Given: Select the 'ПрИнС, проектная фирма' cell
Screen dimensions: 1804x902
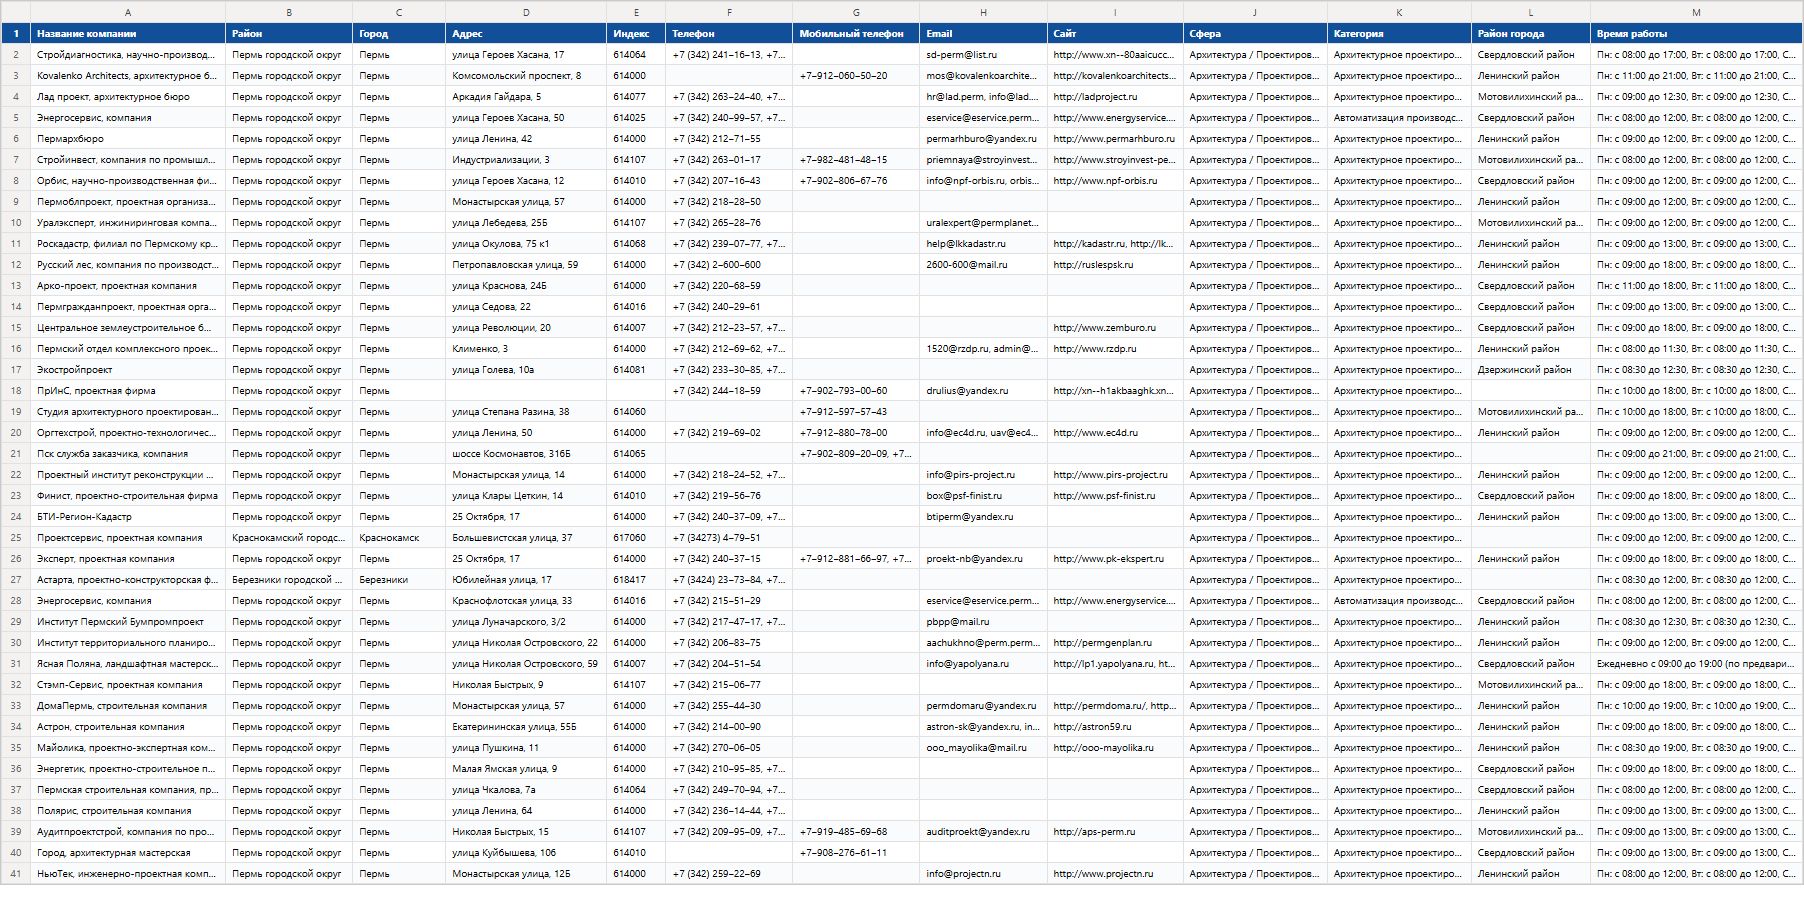Looking at the screenshot, I should [128, 390].
